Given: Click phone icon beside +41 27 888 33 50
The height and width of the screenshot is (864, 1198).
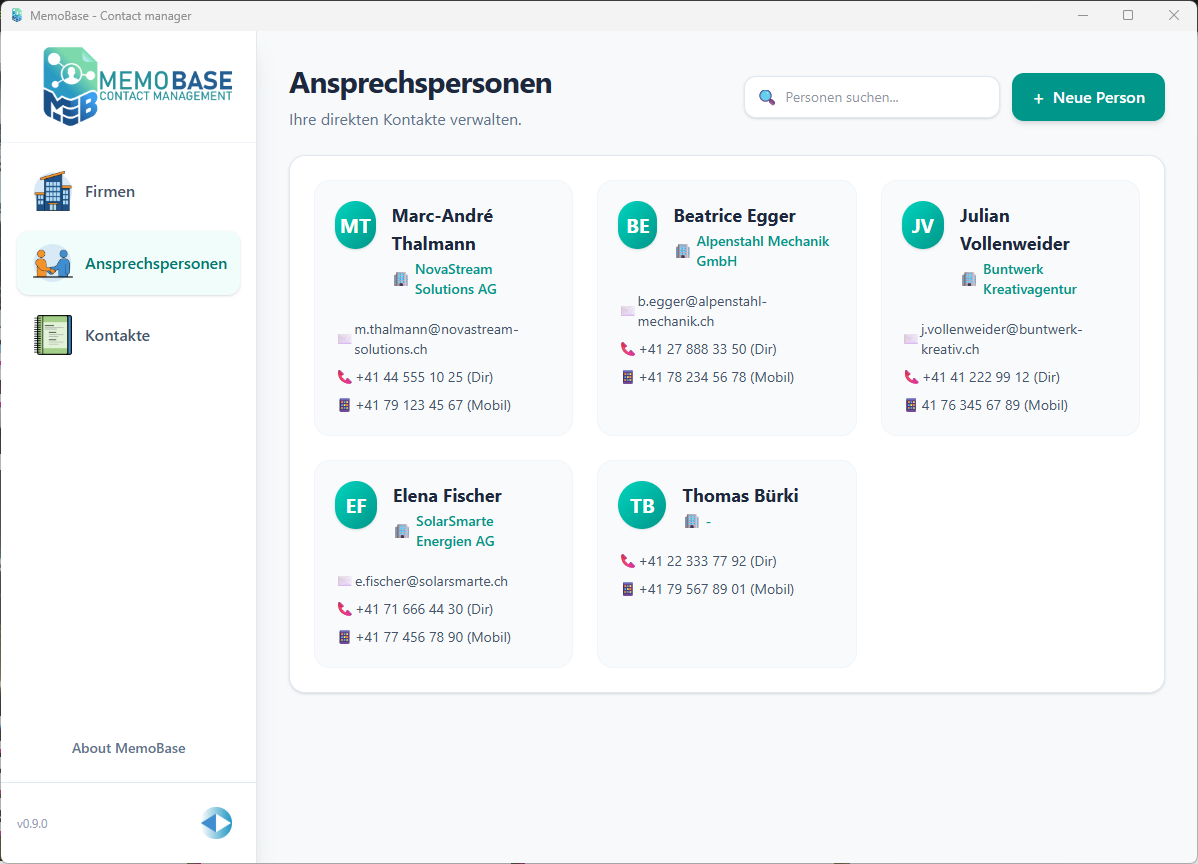Looking at the screenshot, I should click(627, 349).
